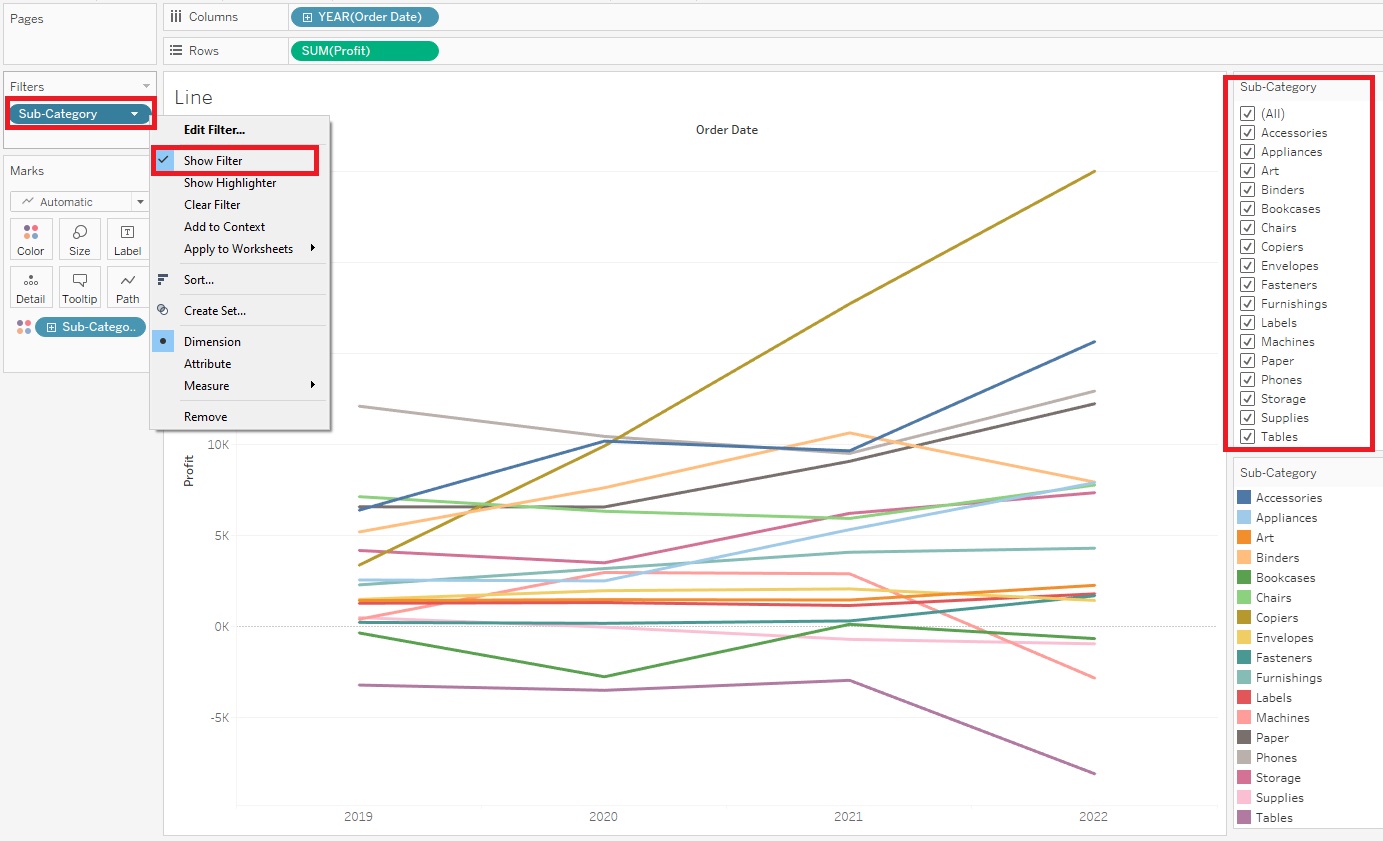Click the Columns shelf icon
Viewport: 1383px width, 841px height.
coord(176,17)
